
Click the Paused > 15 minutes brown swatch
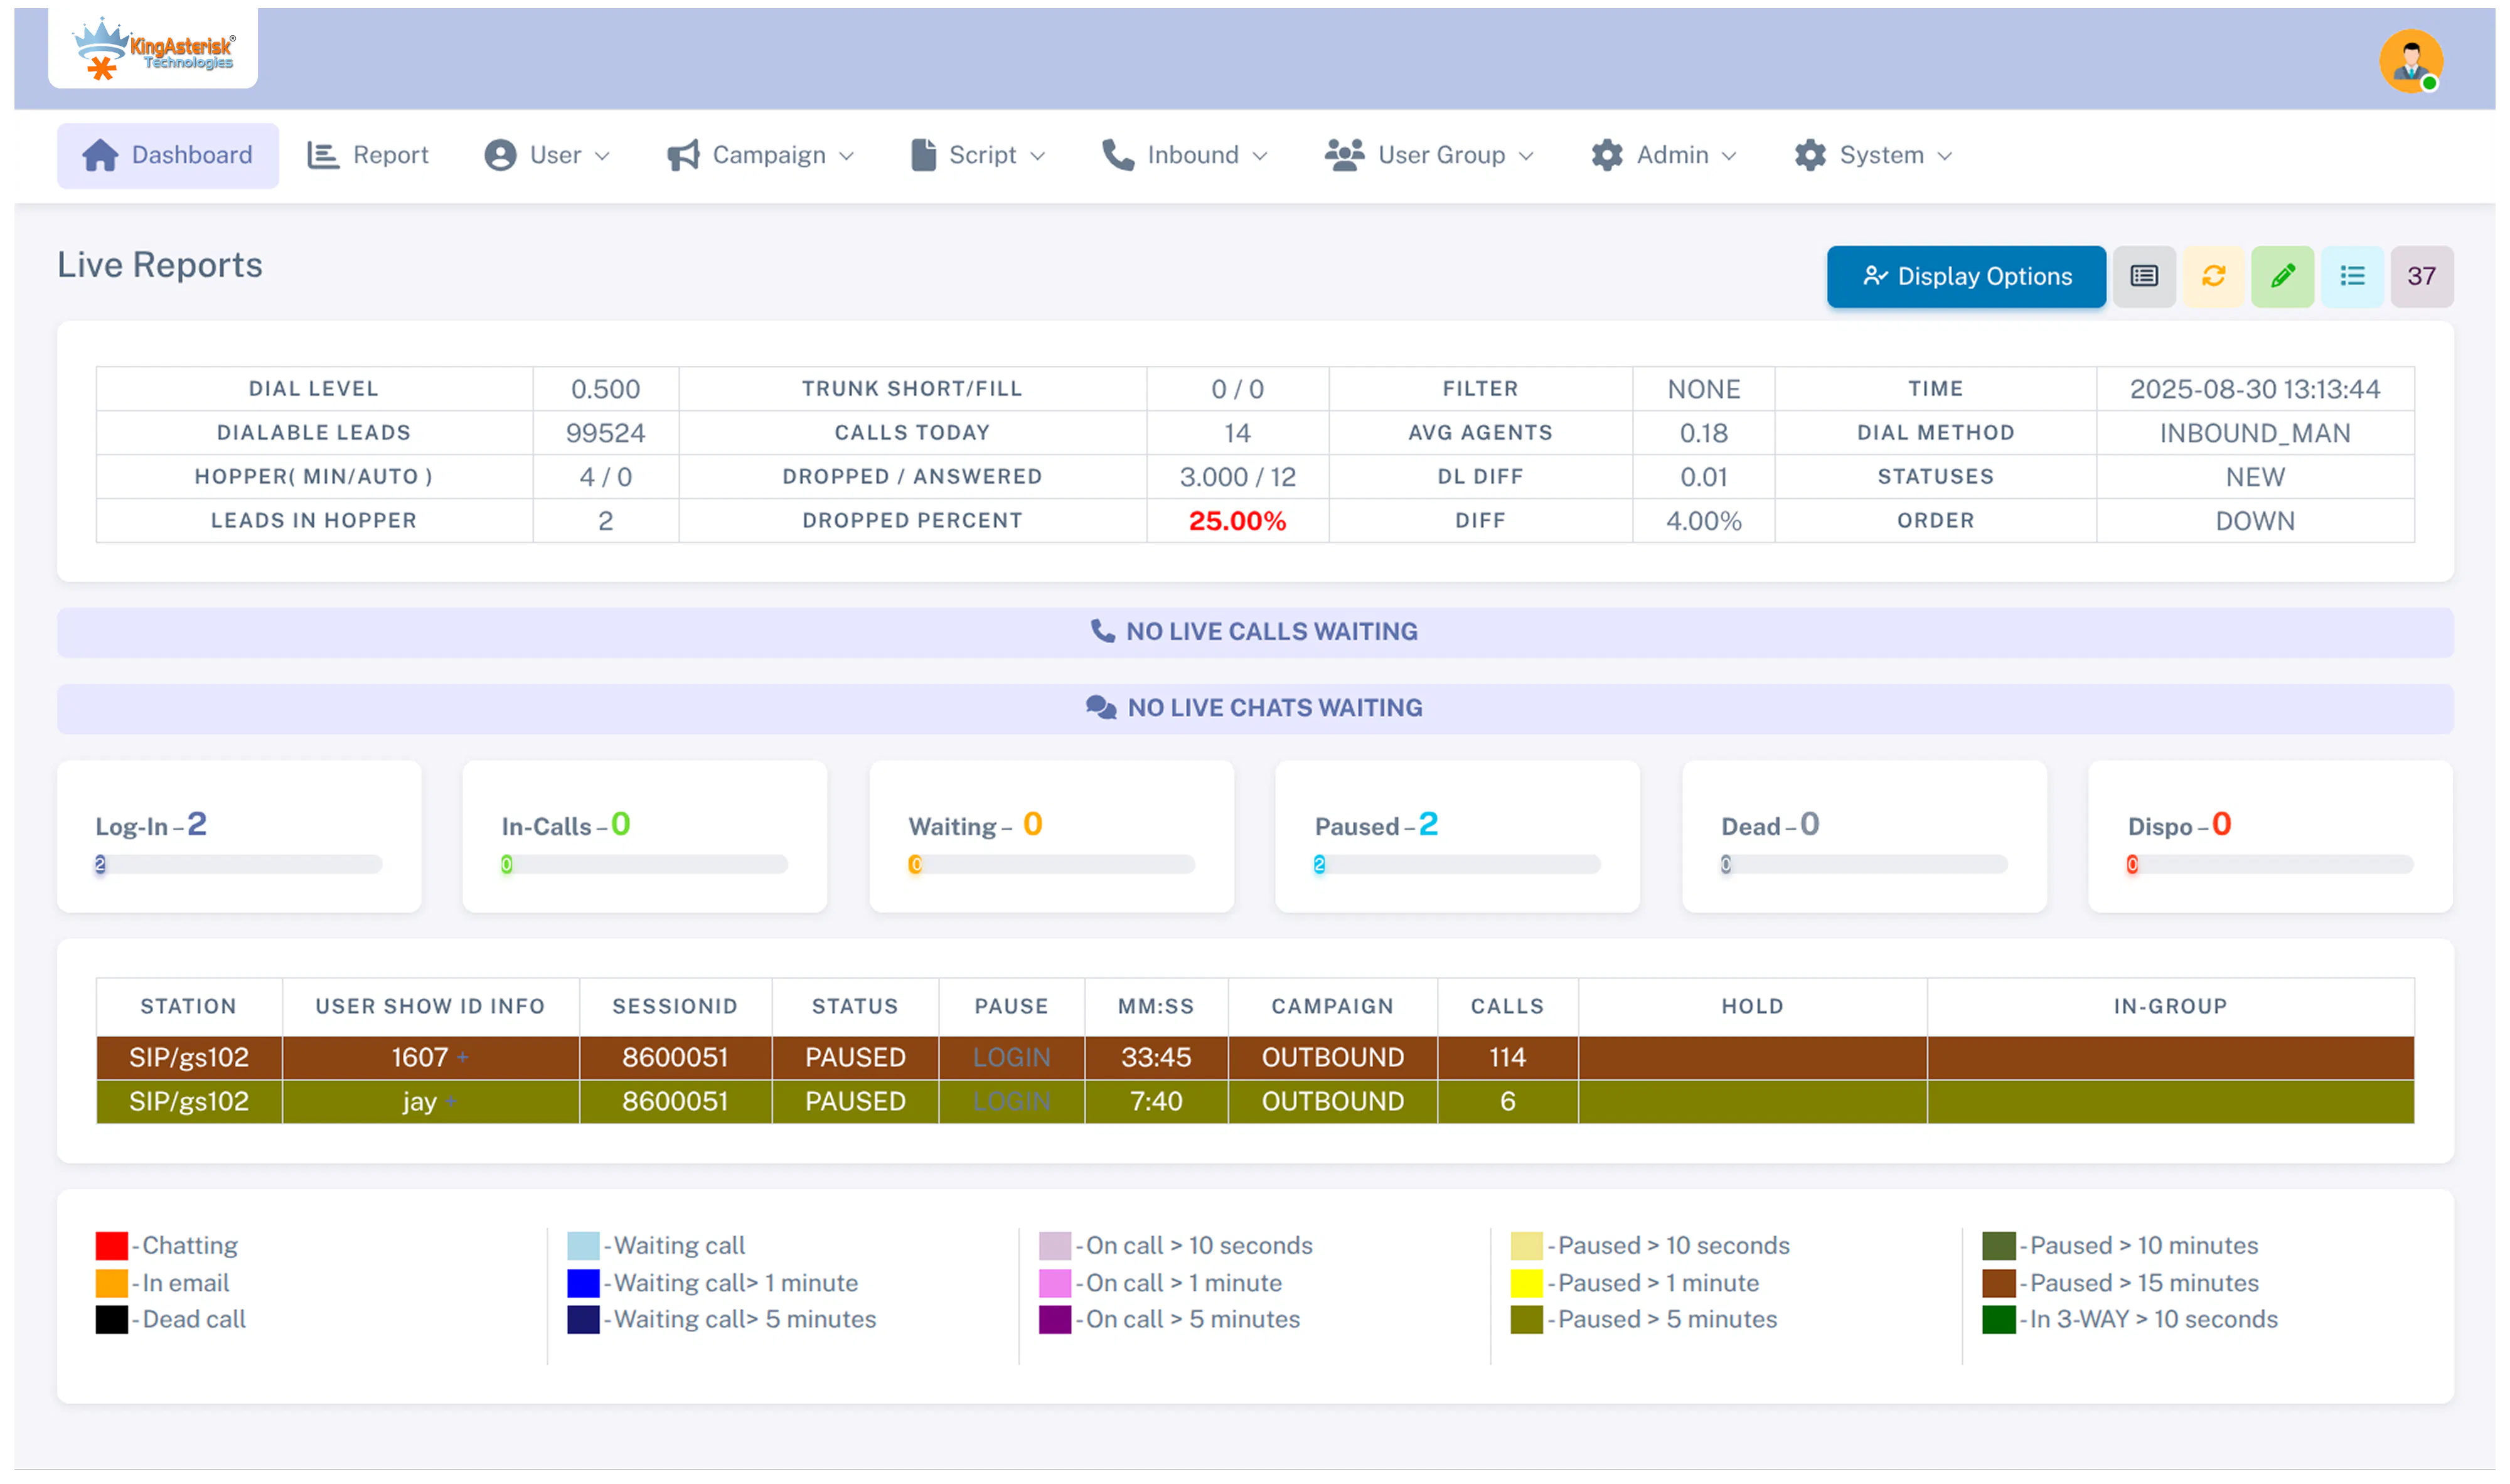coord(1998,1282)
